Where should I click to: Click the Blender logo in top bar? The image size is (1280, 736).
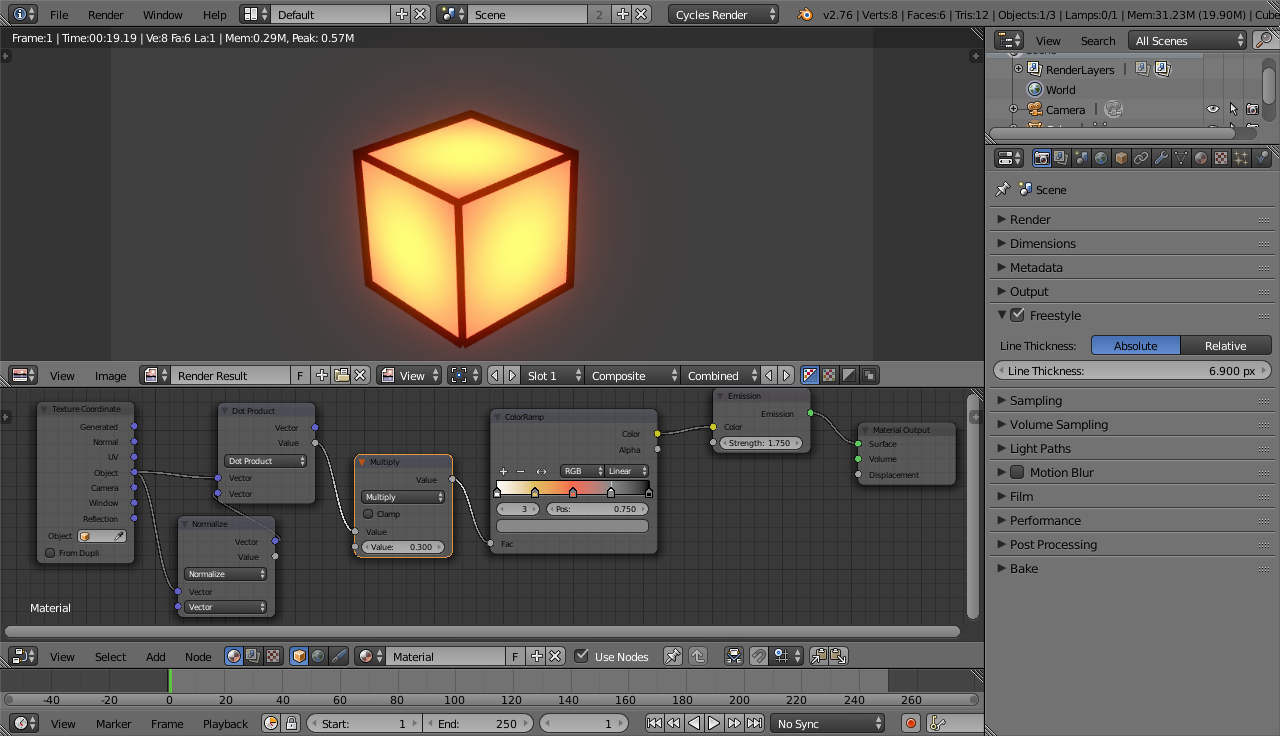(x=805, y=14)
